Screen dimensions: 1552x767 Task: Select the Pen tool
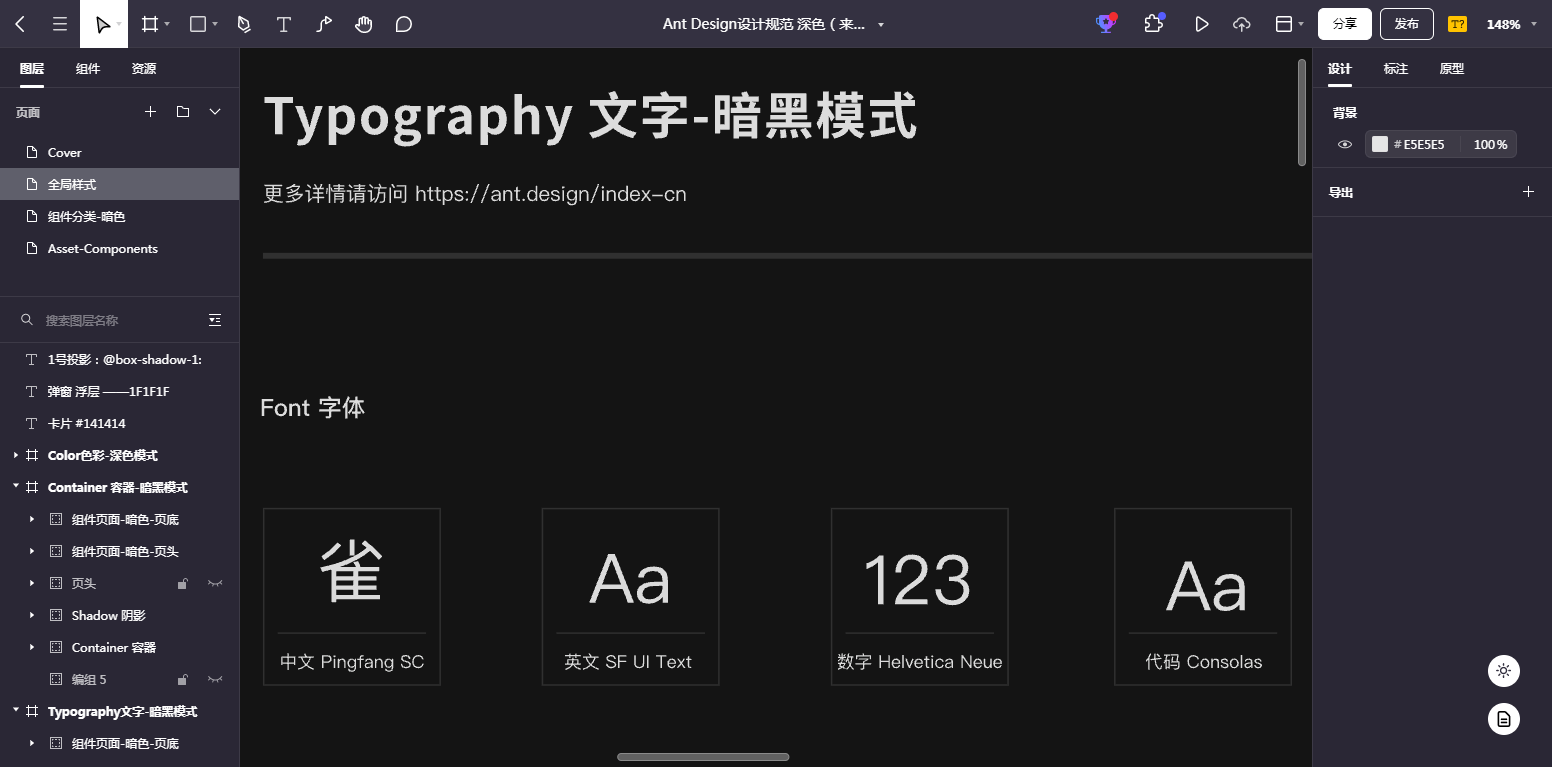tap(244, 24)
